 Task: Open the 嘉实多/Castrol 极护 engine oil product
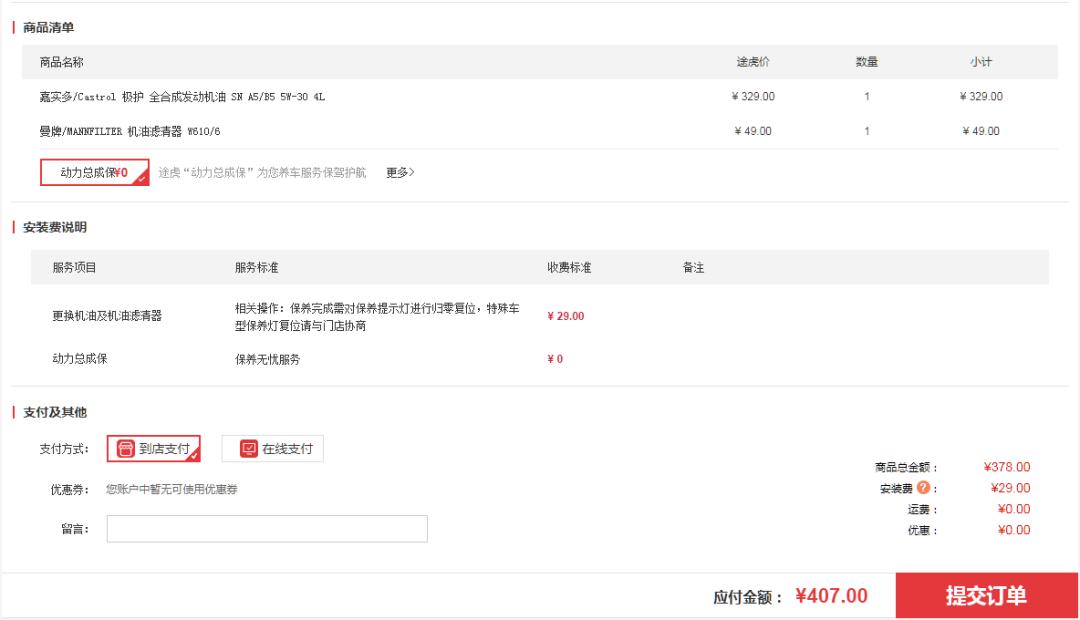tap(182, 97)
